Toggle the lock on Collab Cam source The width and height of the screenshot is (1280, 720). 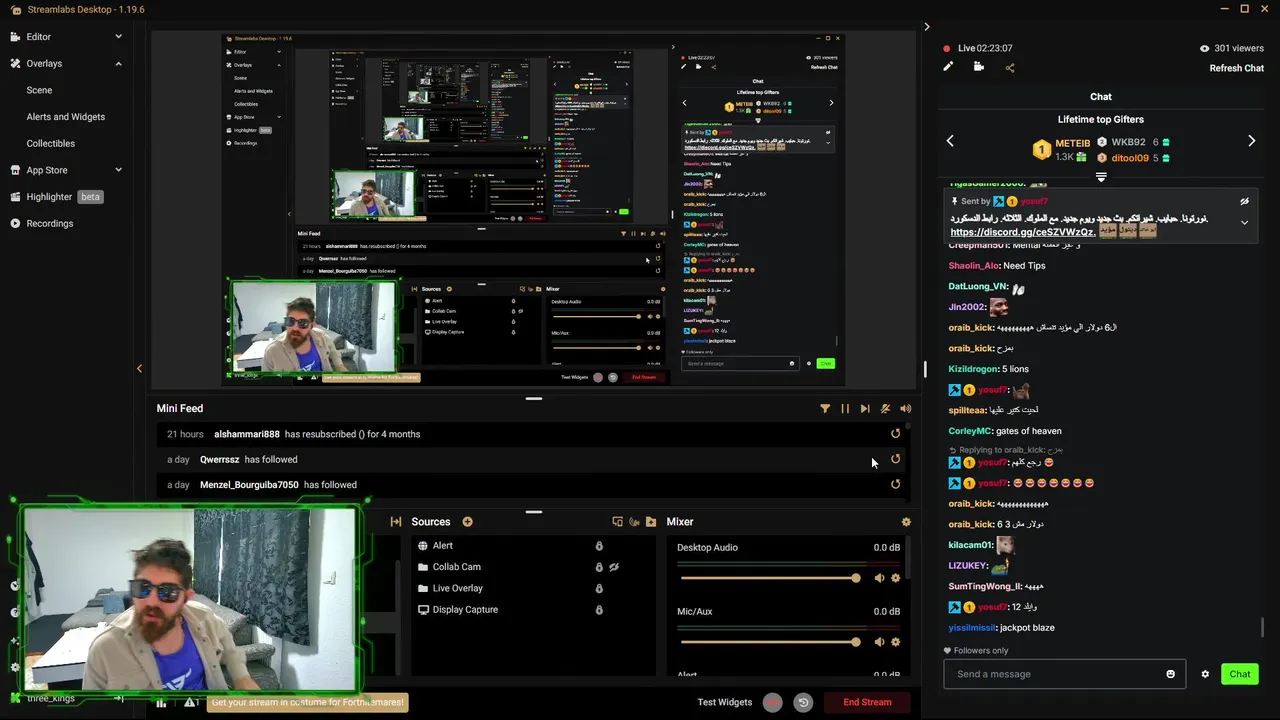[599, 567]
